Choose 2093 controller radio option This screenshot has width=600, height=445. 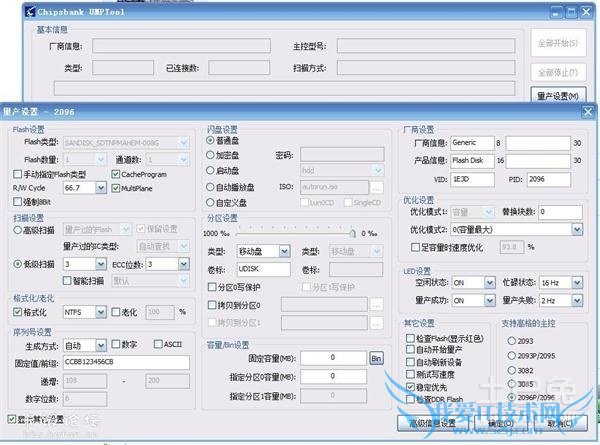[512, 341]
